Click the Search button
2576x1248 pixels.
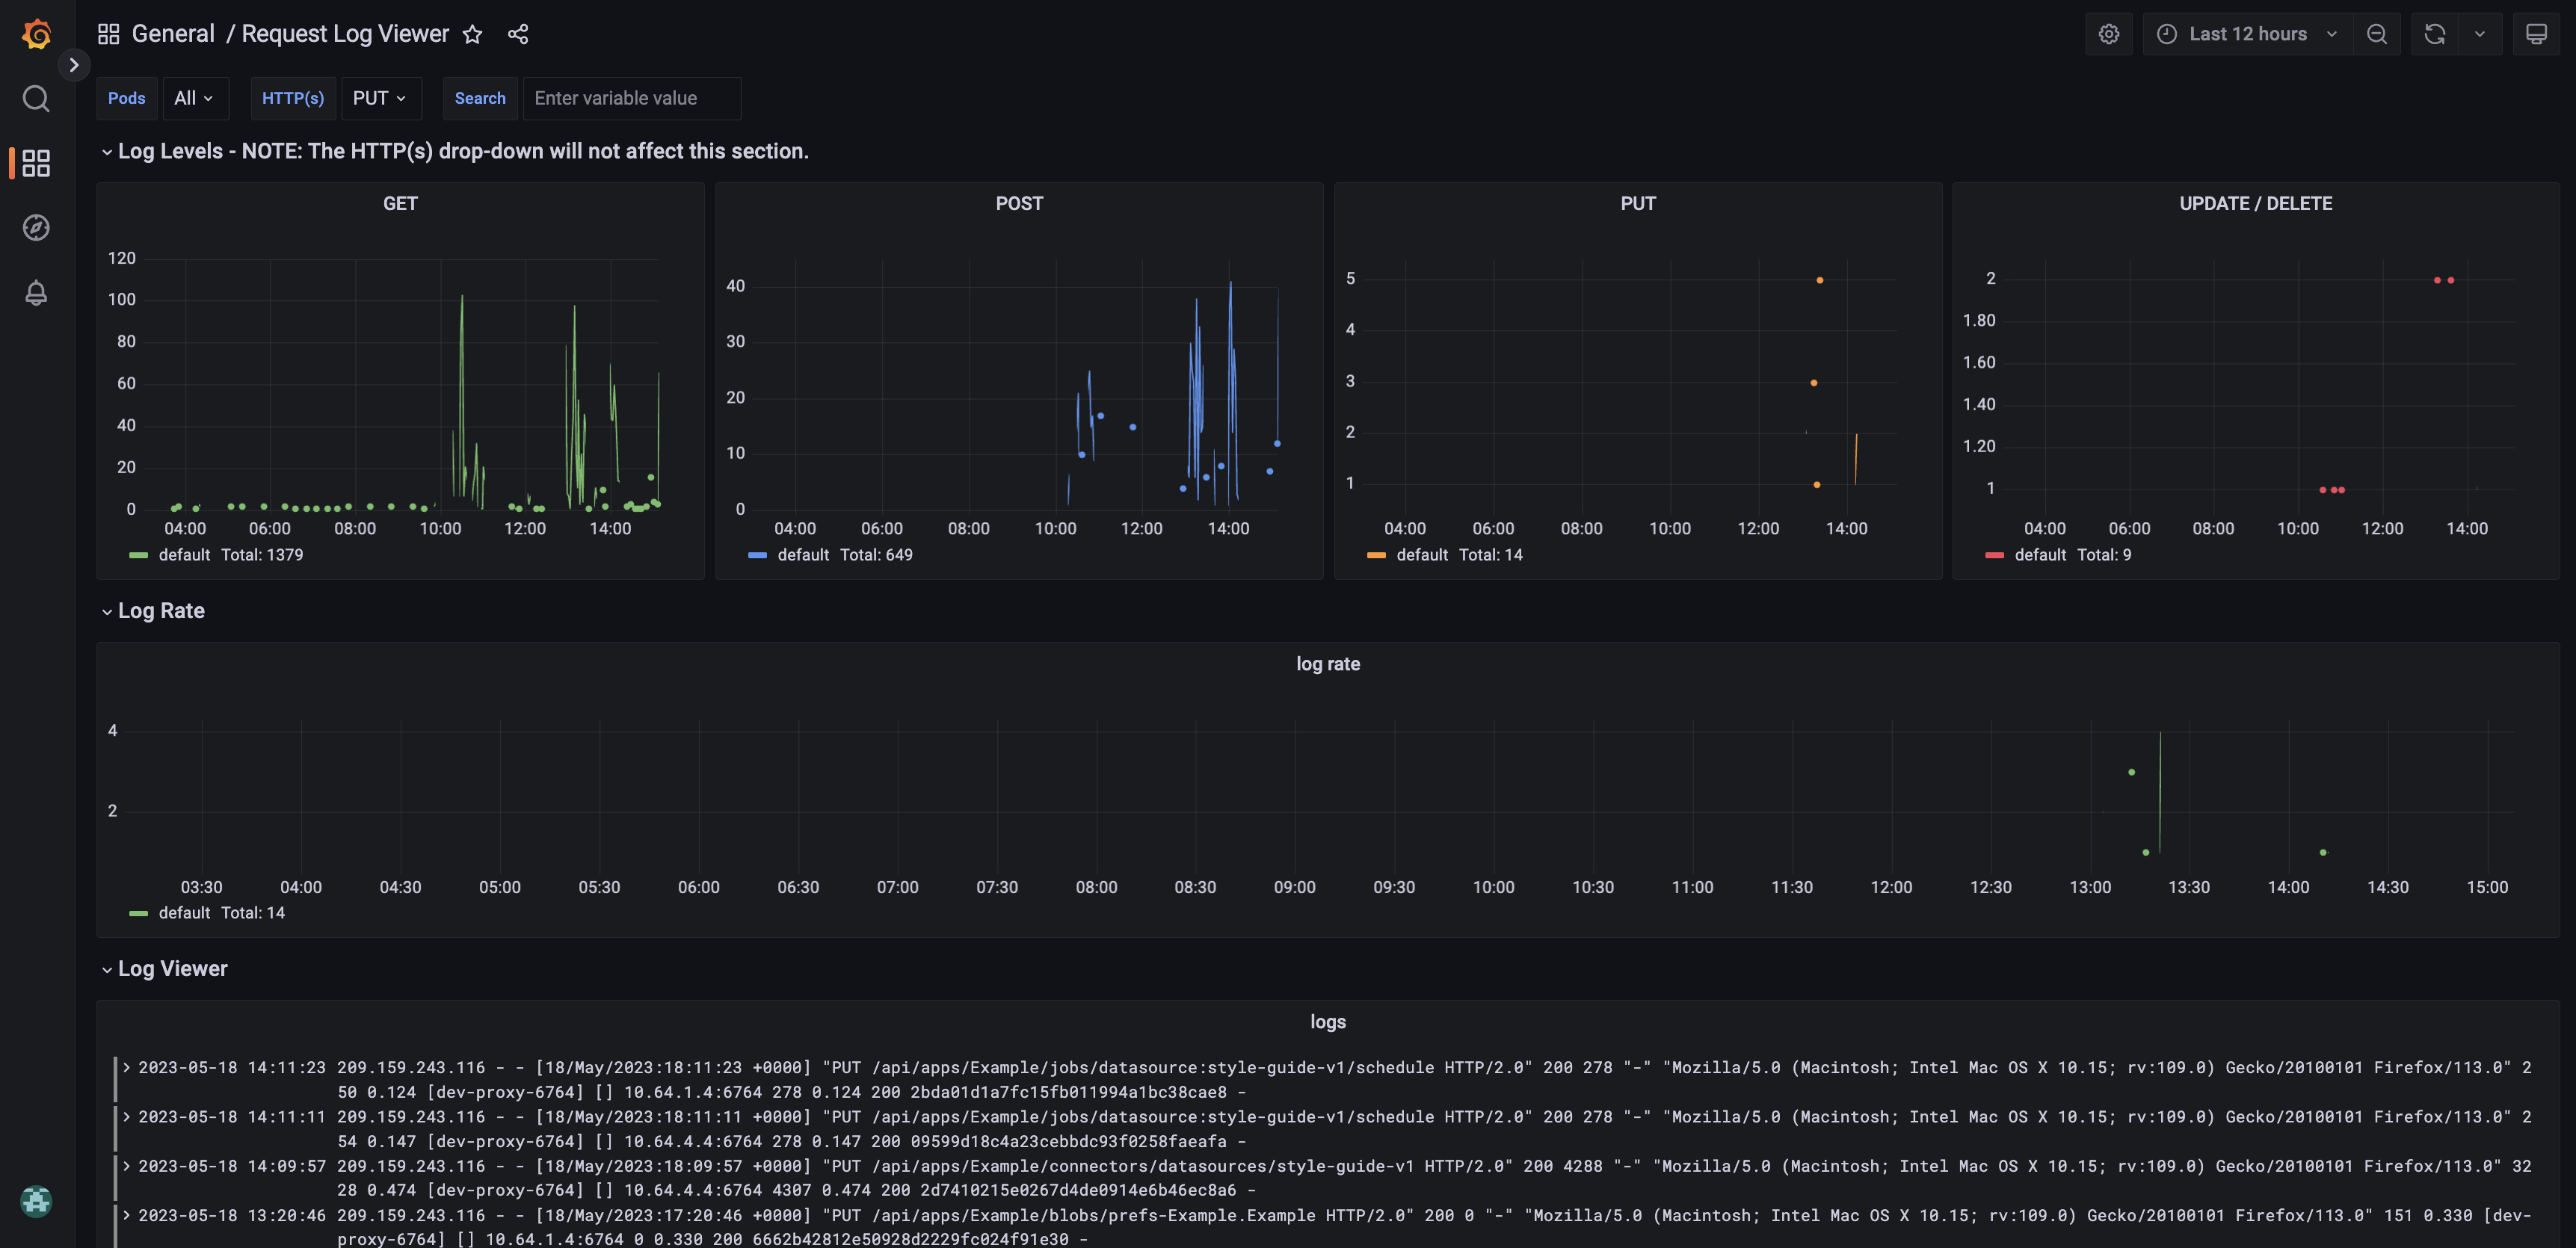point(480,98)
